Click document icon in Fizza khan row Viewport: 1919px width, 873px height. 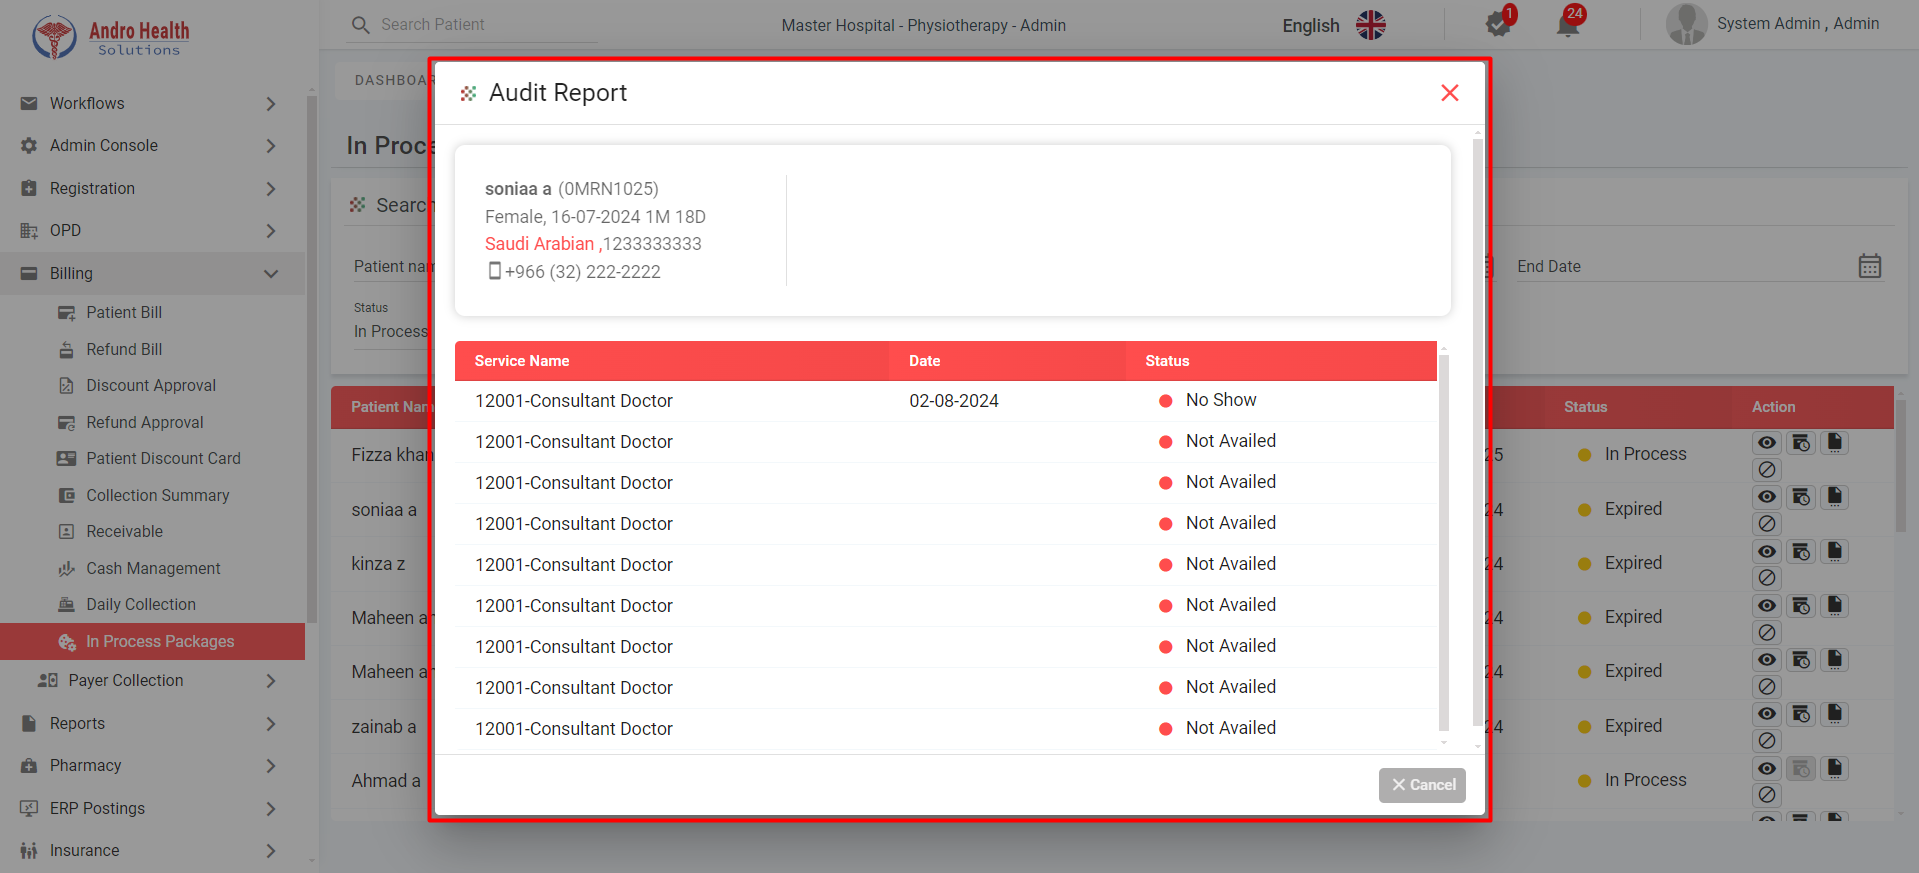pyautogui.click(x=1834, y=443)
